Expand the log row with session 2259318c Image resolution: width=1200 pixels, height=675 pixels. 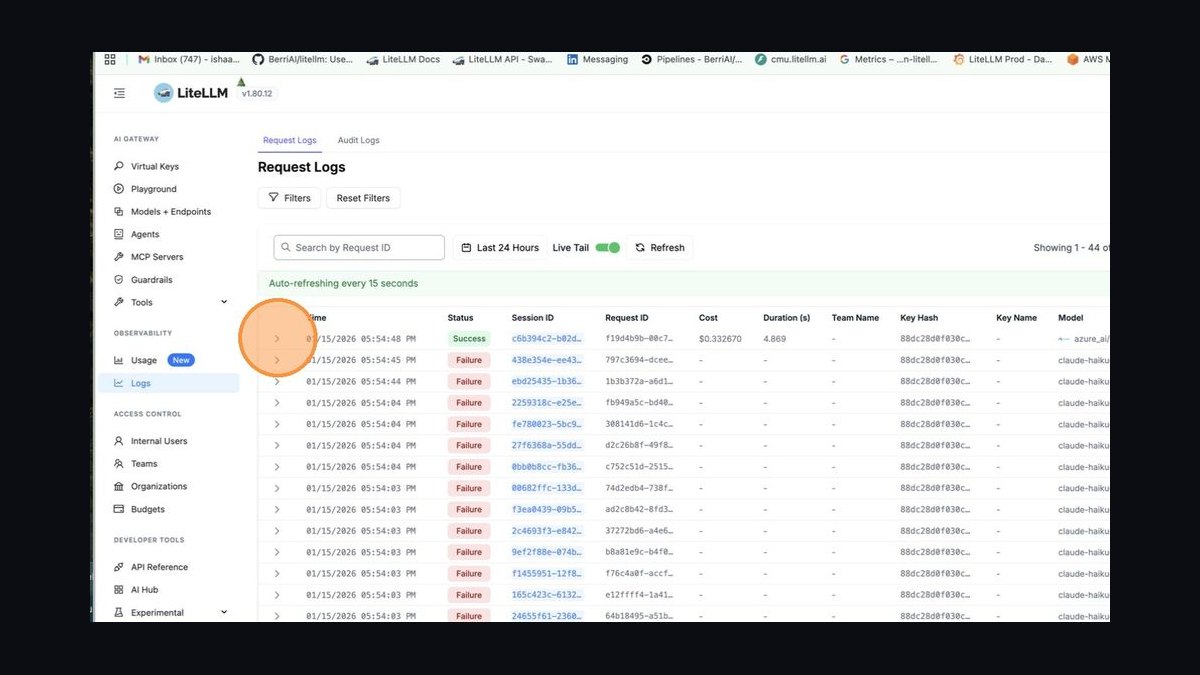(277, 403)
